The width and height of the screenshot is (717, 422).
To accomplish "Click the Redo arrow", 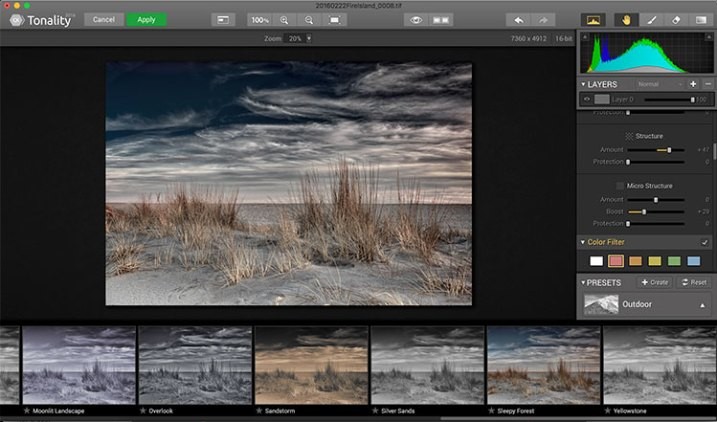I will pyautogui.click(x=543, y=20).
